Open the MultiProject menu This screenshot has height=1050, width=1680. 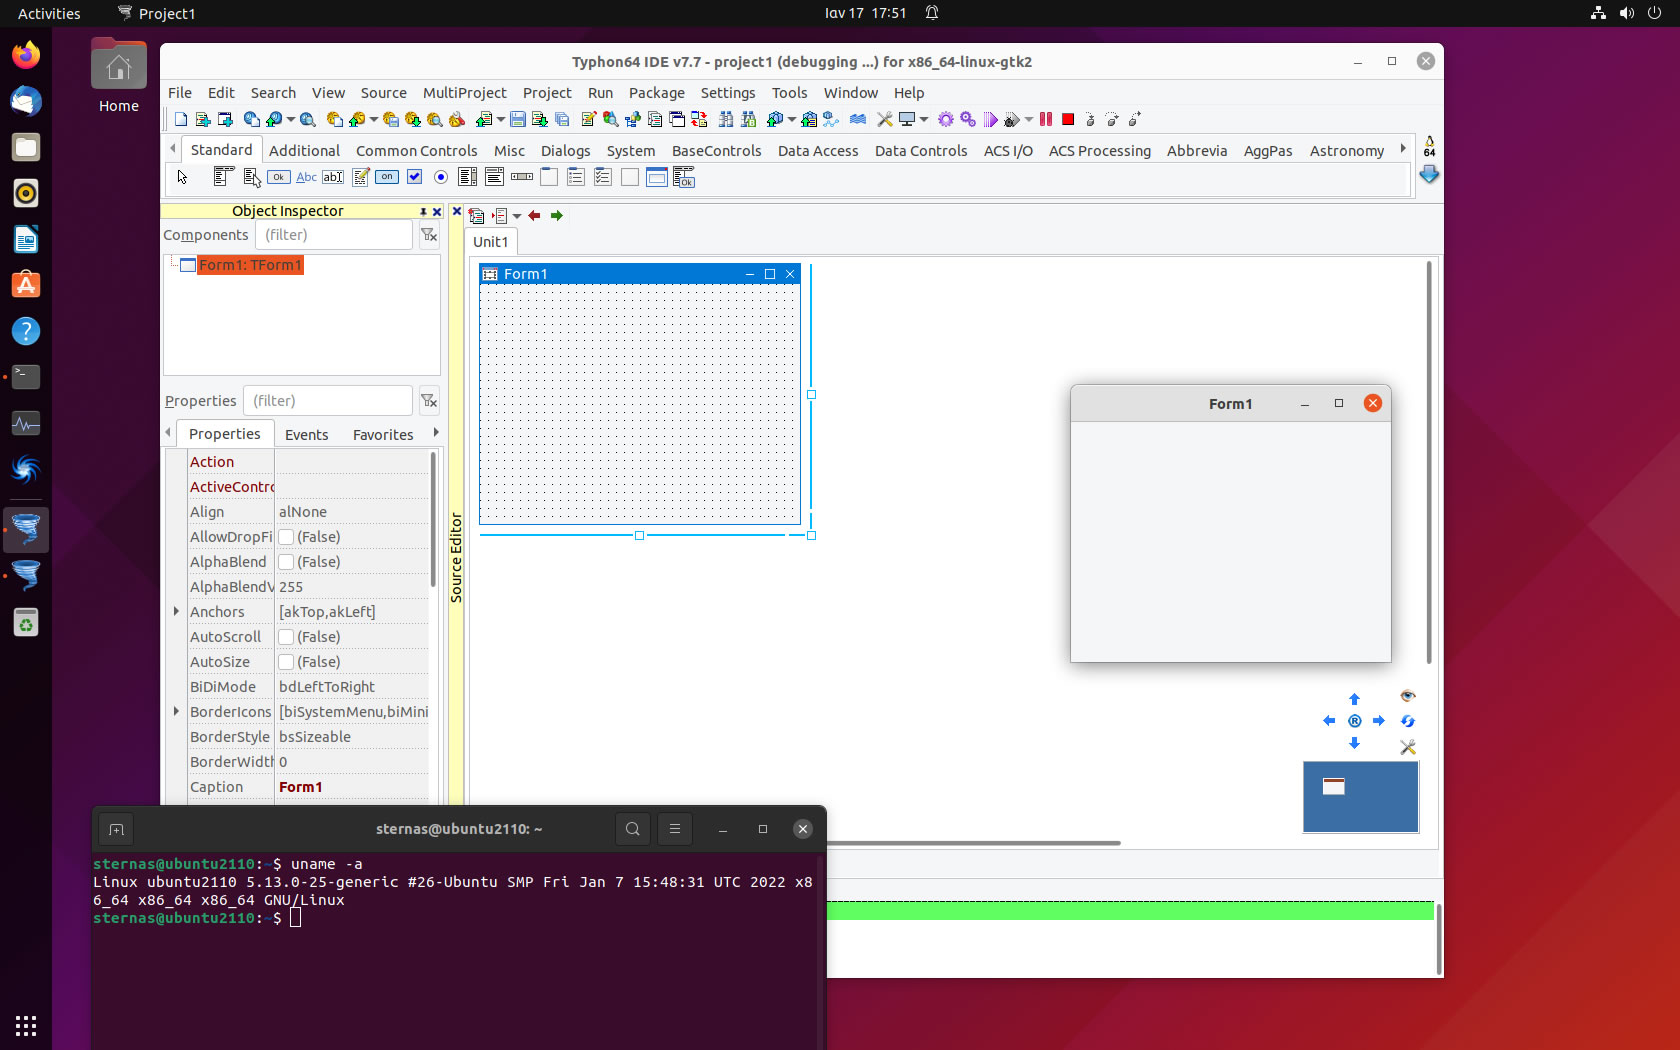click(464, 93)
